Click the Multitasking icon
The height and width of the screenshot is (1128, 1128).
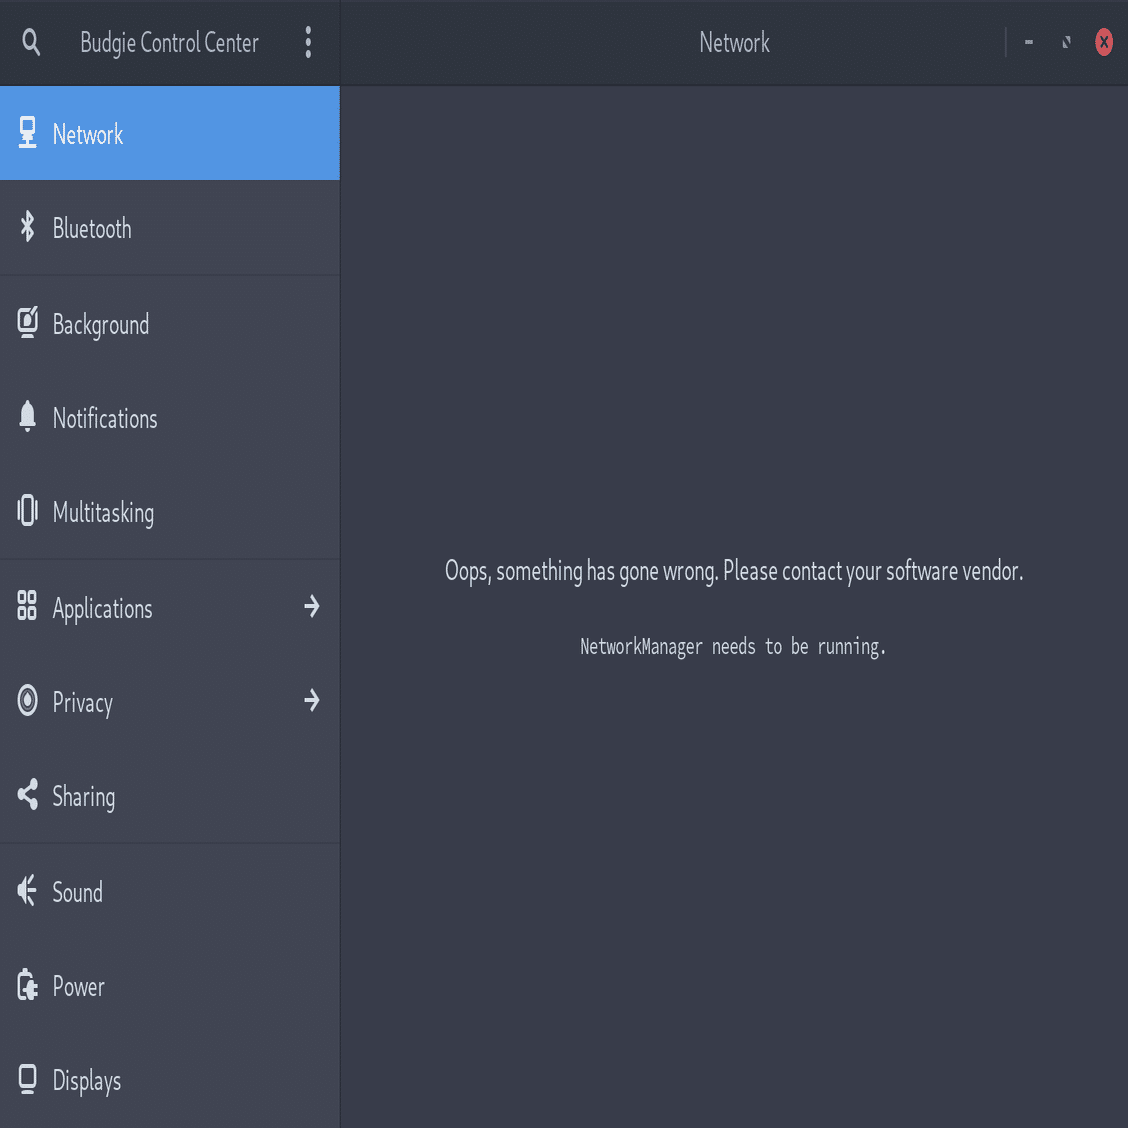coord(28,510)
